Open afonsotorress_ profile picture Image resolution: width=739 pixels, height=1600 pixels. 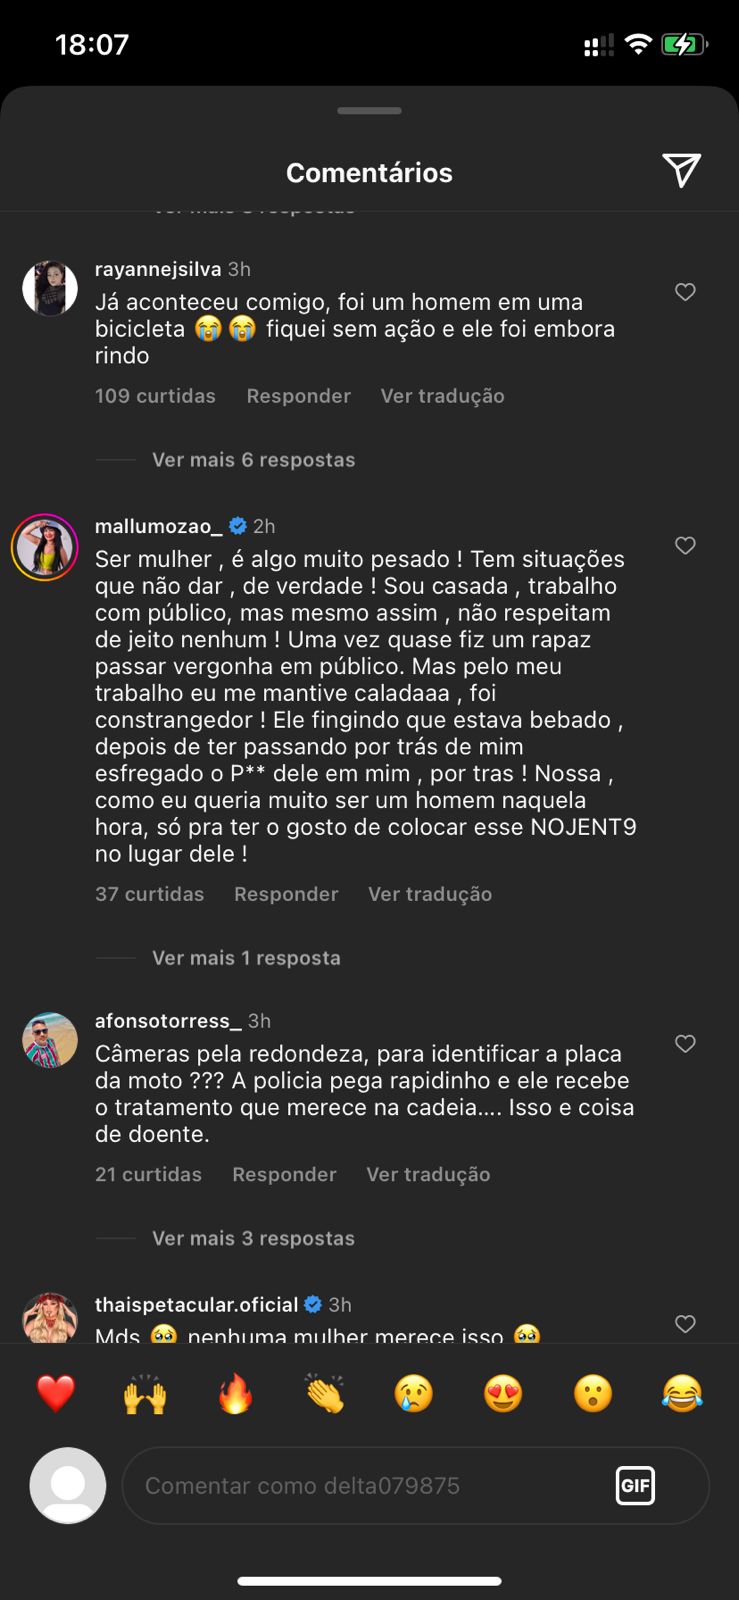point(50,1040)
